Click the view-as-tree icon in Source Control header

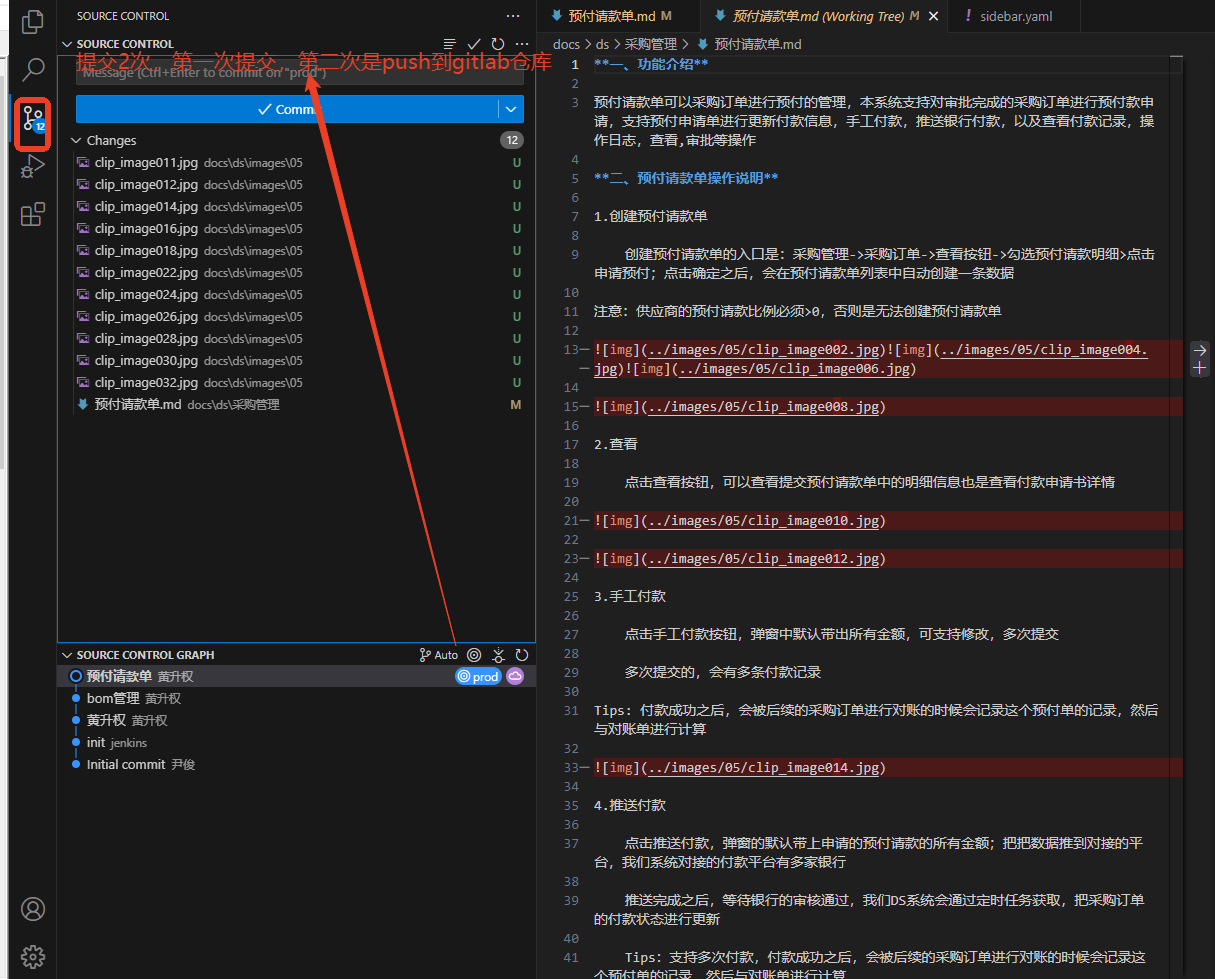click(x=450, y=44)
